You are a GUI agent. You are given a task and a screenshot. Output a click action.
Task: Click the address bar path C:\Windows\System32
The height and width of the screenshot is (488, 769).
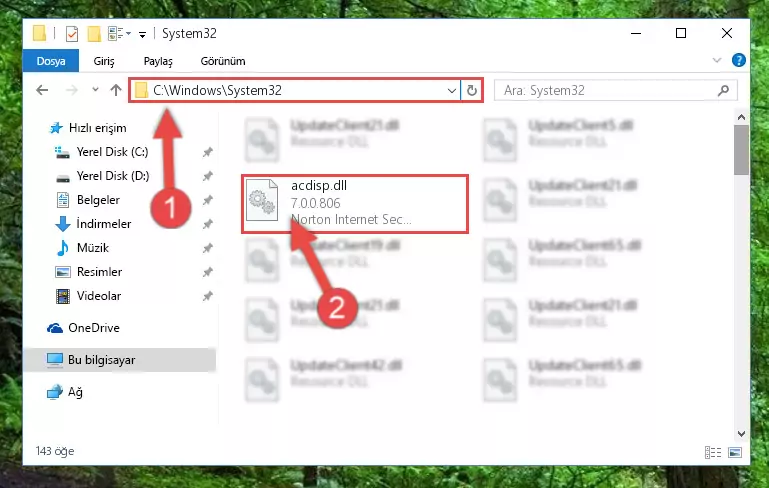tap(217, 90)
